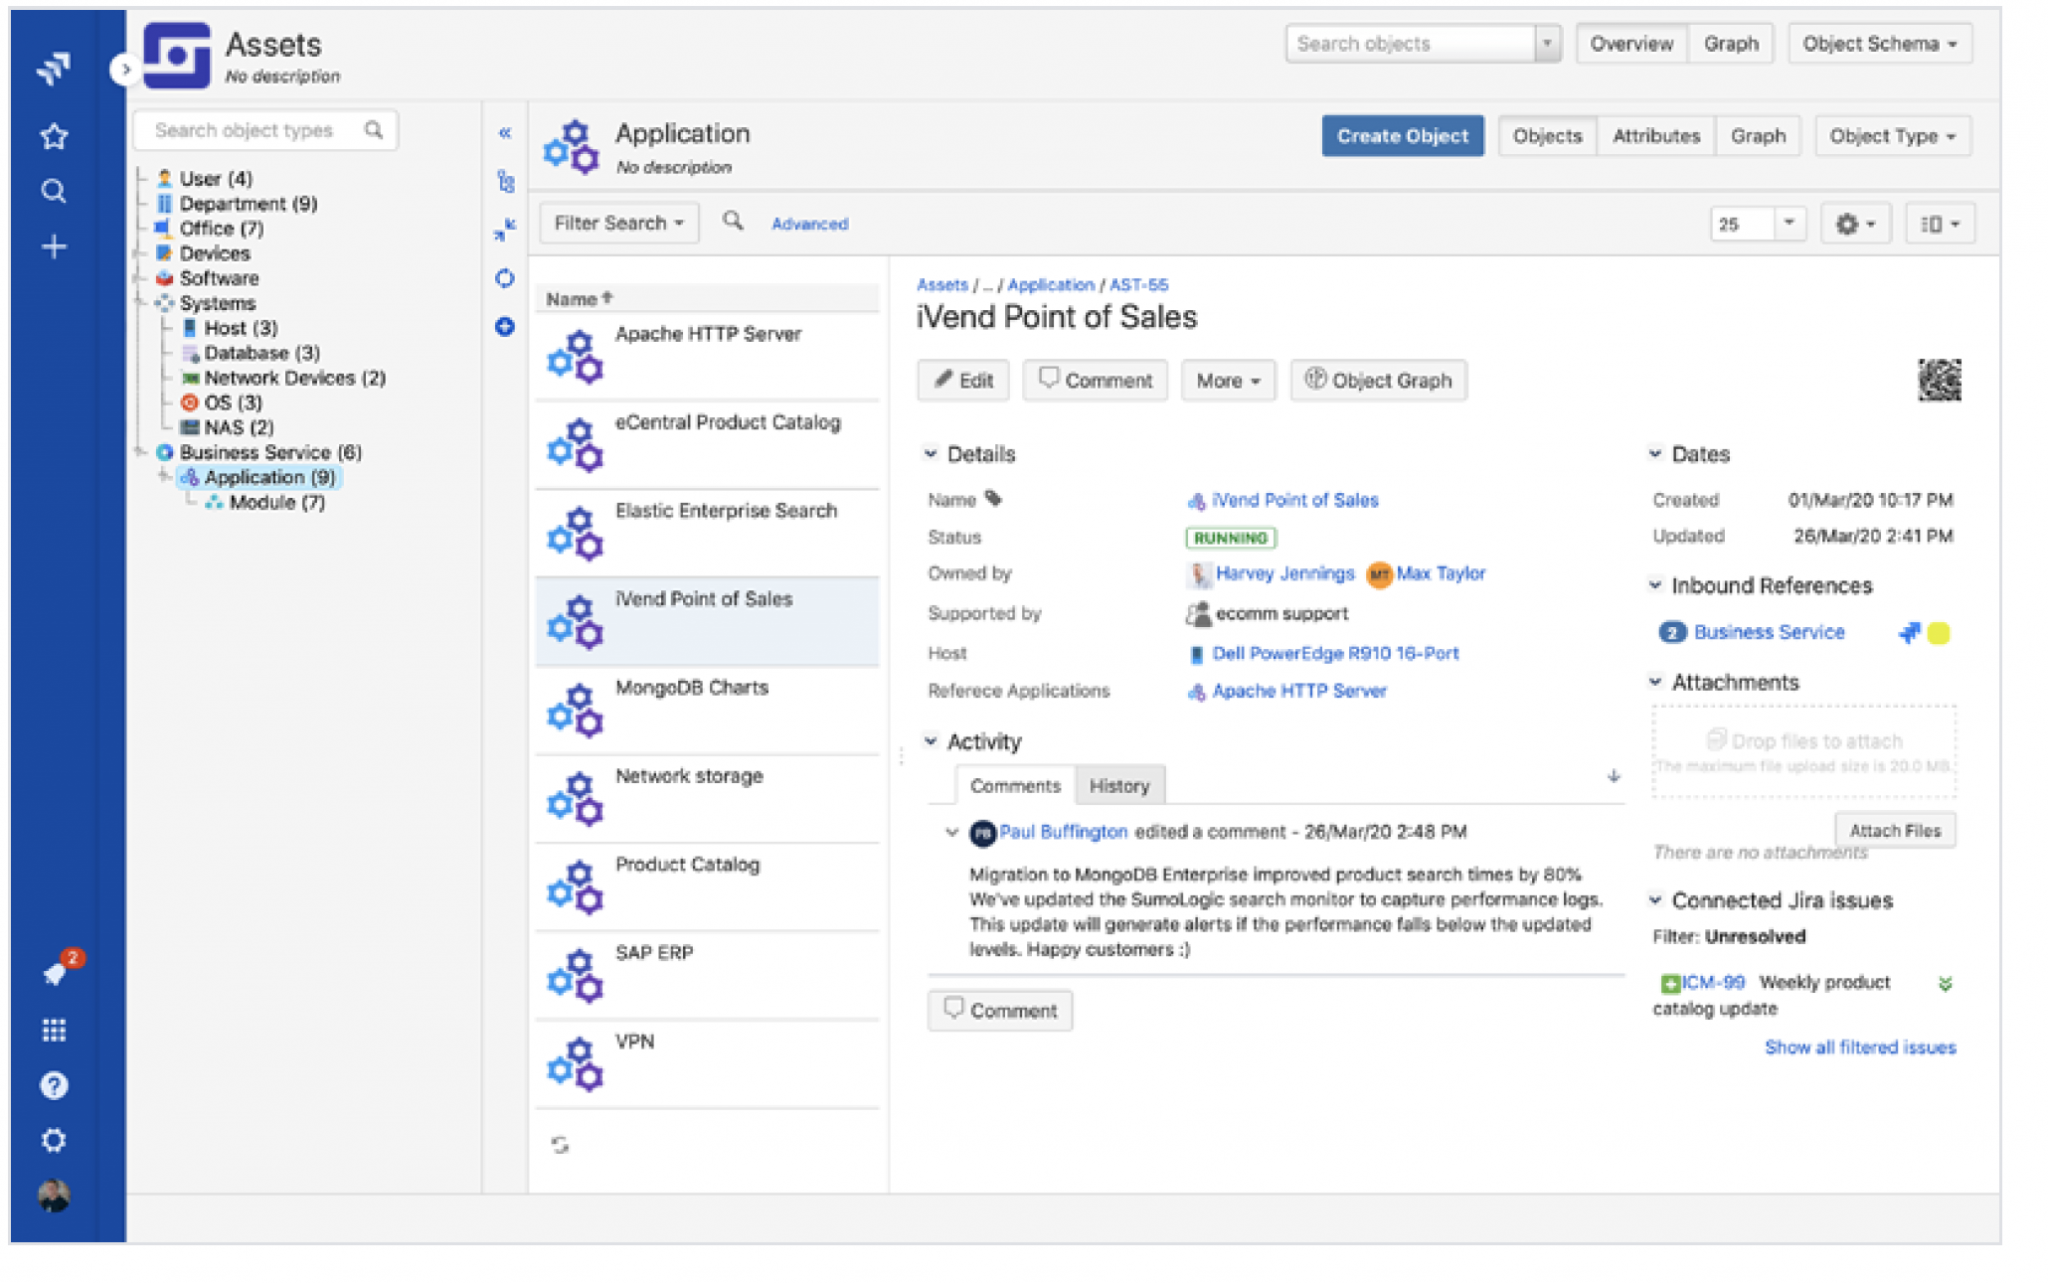Click the yellow status dot beside Business Service
Viewport: 2048px width, 1284px height.
tap(1938, 632)
